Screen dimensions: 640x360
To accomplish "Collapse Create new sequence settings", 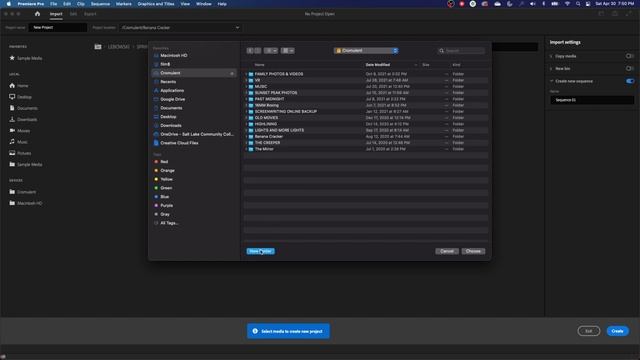I will point(551,81).
